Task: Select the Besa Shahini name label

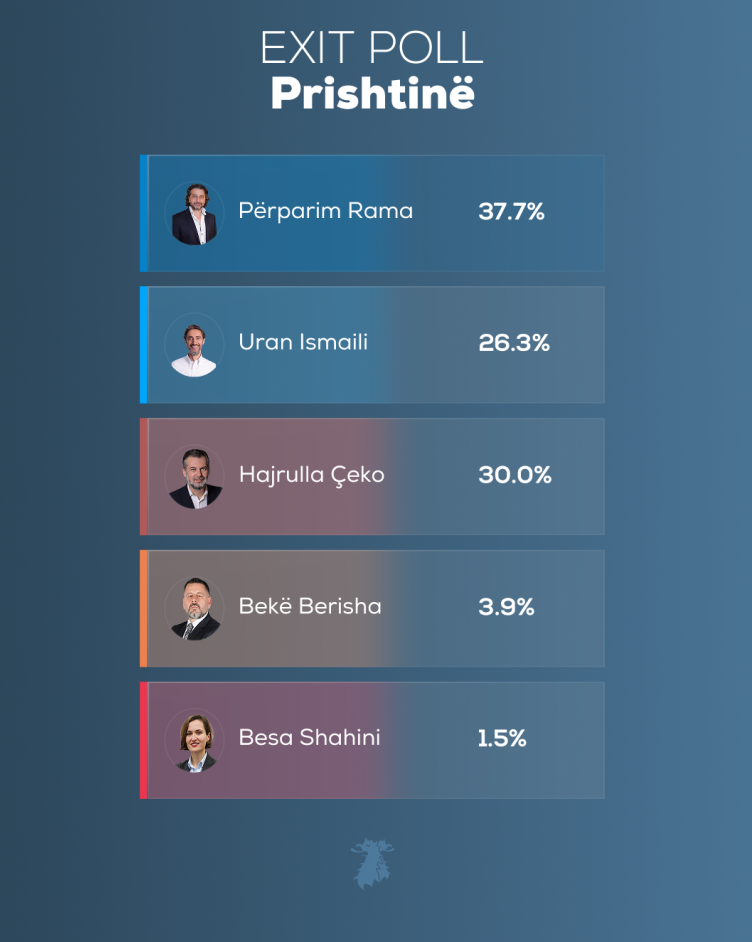Action: click(x=309, y=738)
